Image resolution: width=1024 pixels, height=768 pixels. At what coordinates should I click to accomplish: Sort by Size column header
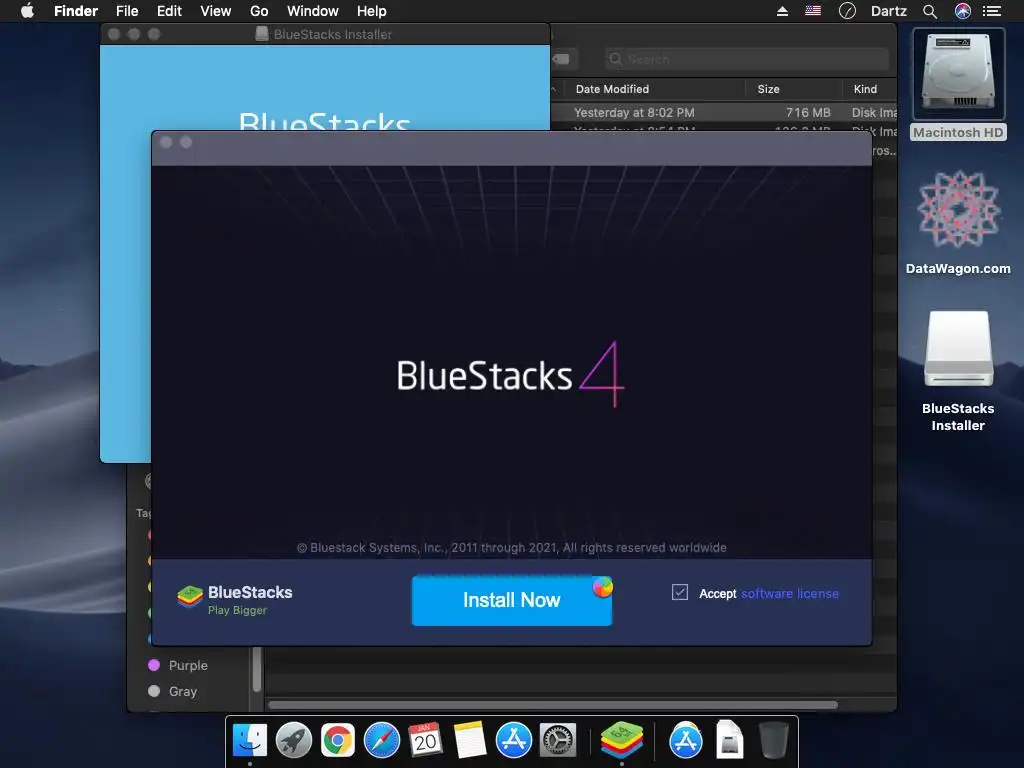point(769,89)
